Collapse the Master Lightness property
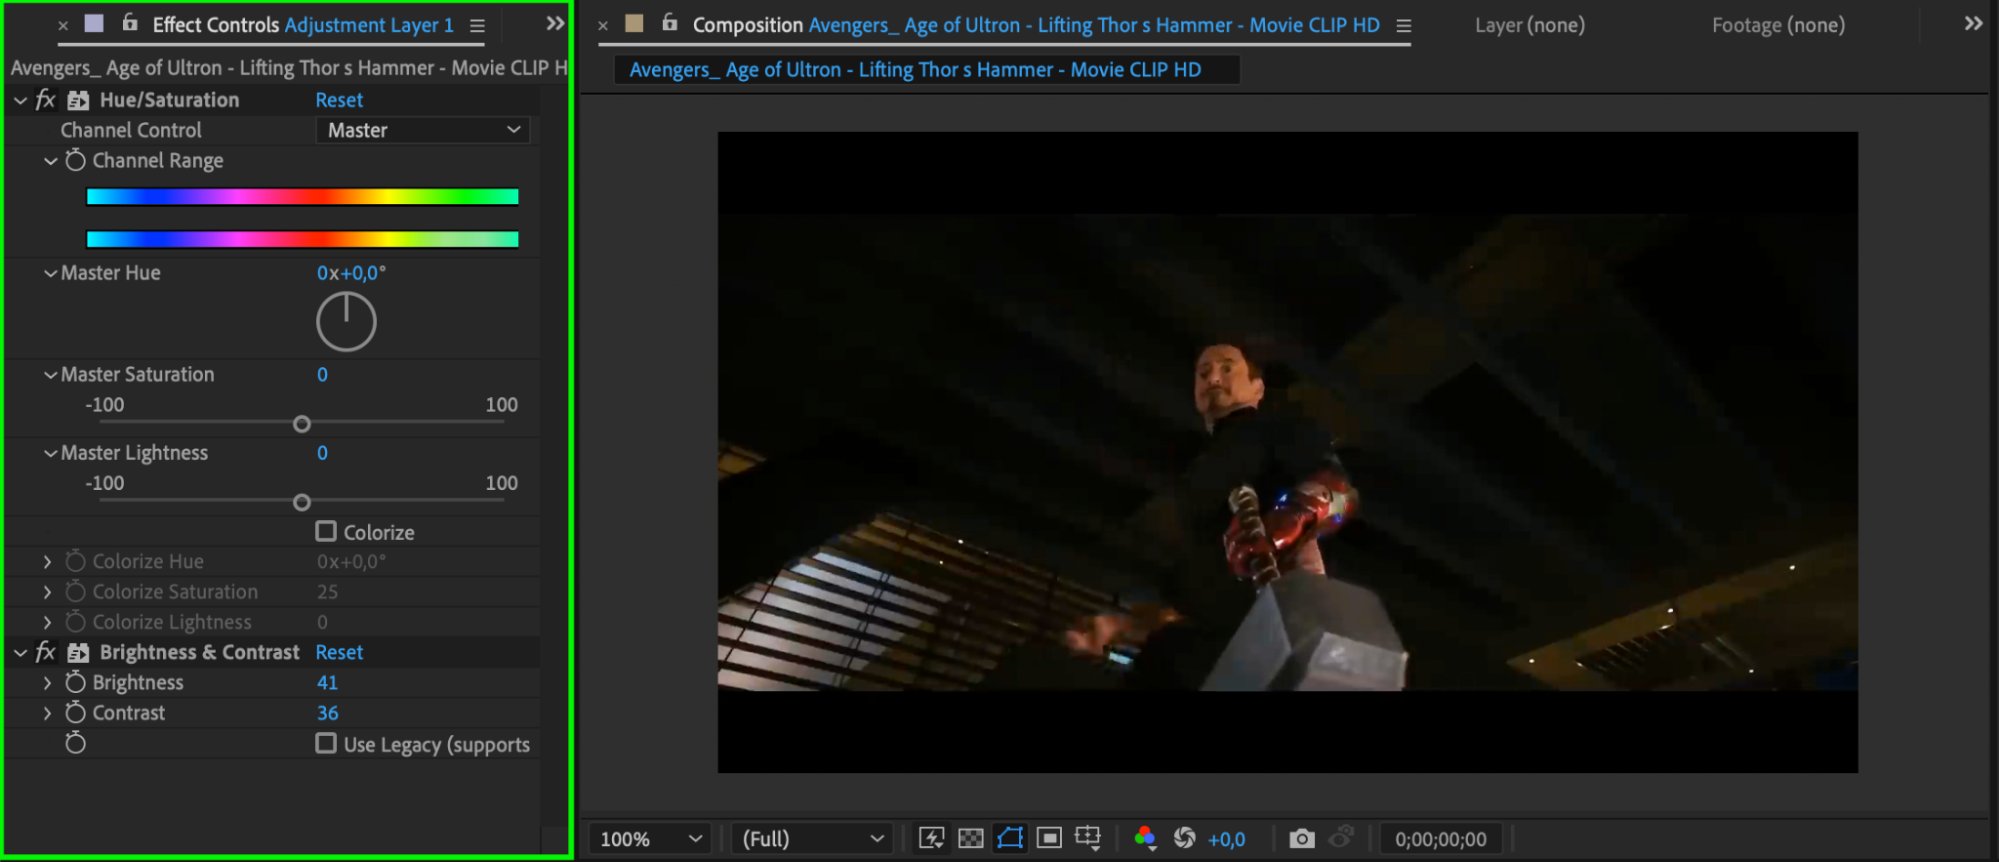Screen dimensions: 1999x862 click(x=50, y=453)
